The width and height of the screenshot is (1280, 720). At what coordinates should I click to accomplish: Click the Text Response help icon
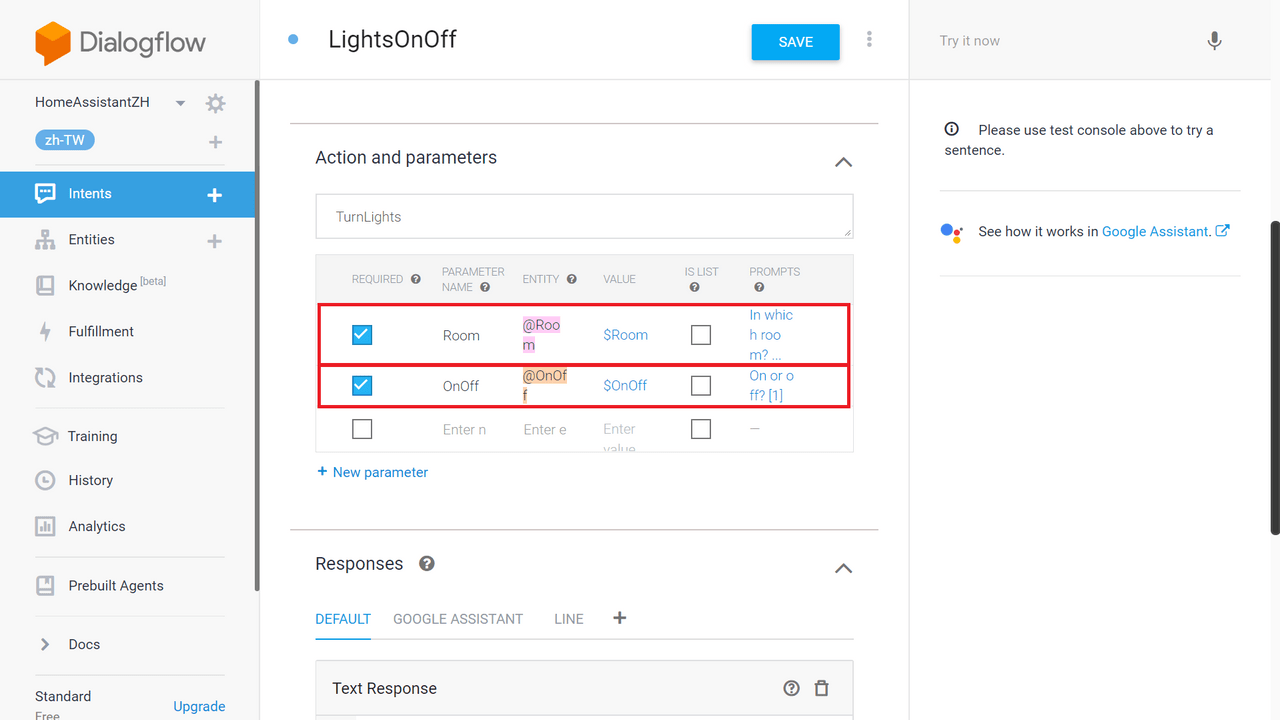coord(792,688)
